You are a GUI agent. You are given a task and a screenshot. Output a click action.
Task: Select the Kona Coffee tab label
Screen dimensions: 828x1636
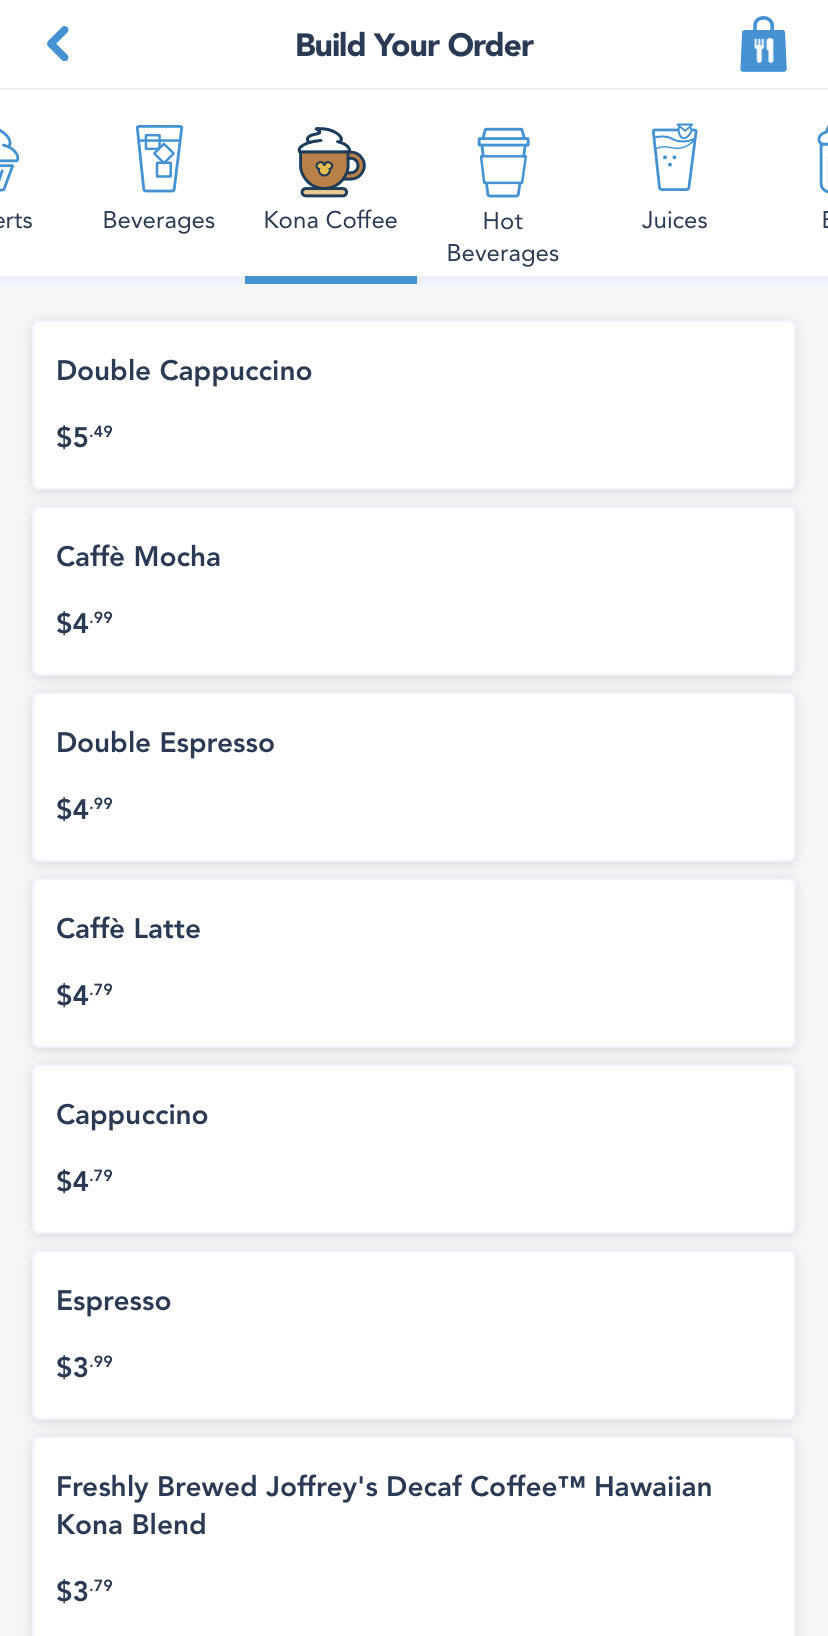pos(331,220)
